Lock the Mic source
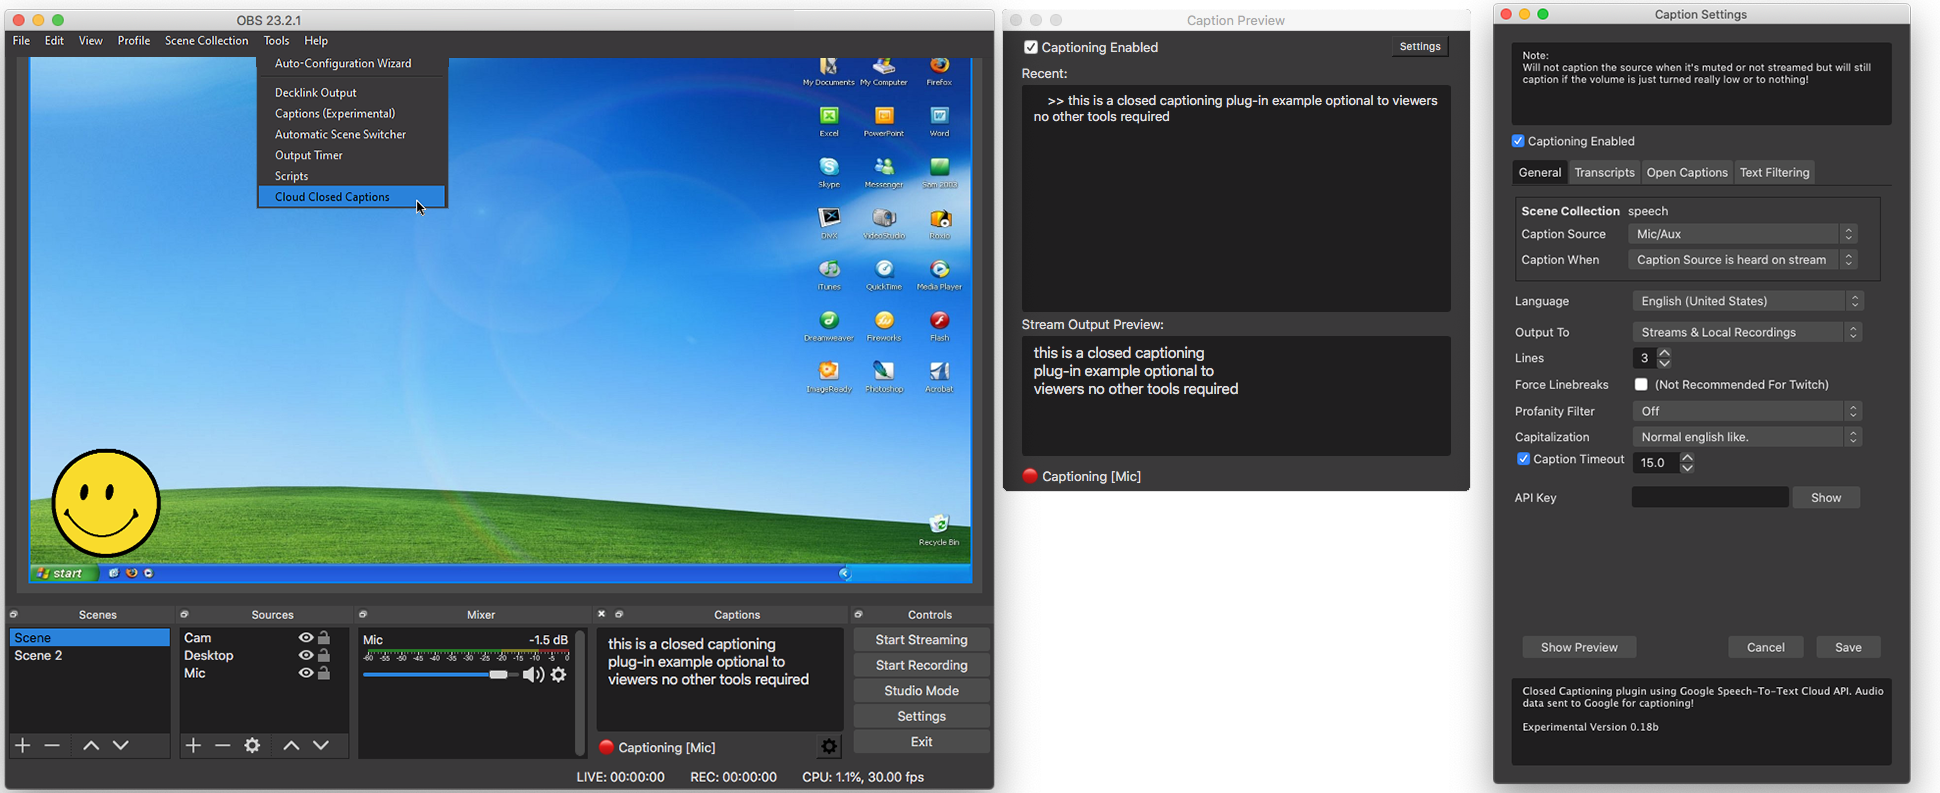The width and height of the screenshot is (1940, 793). 324,674
